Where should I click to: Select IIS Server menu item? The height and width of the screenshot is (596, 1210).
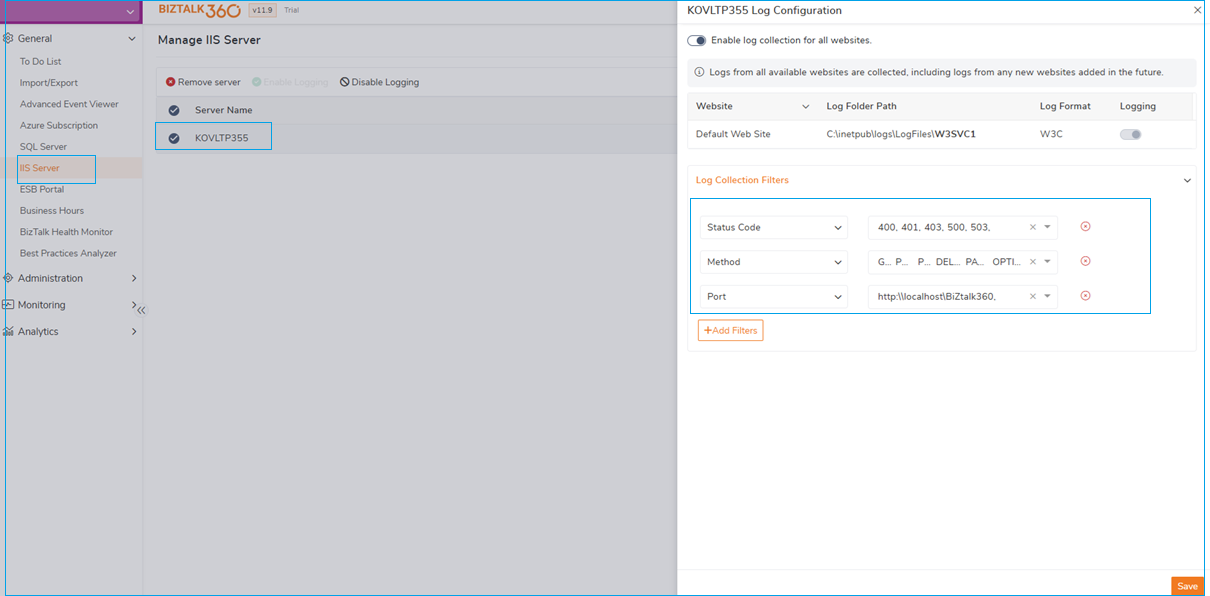(x=40, y=168)
